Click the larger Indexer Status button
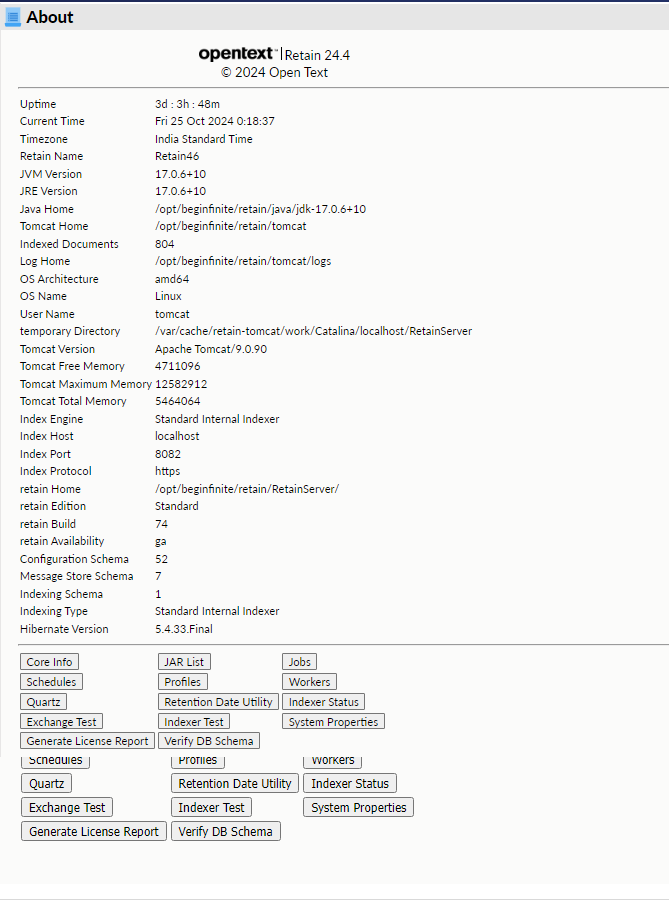 click(x=350, y=783)
